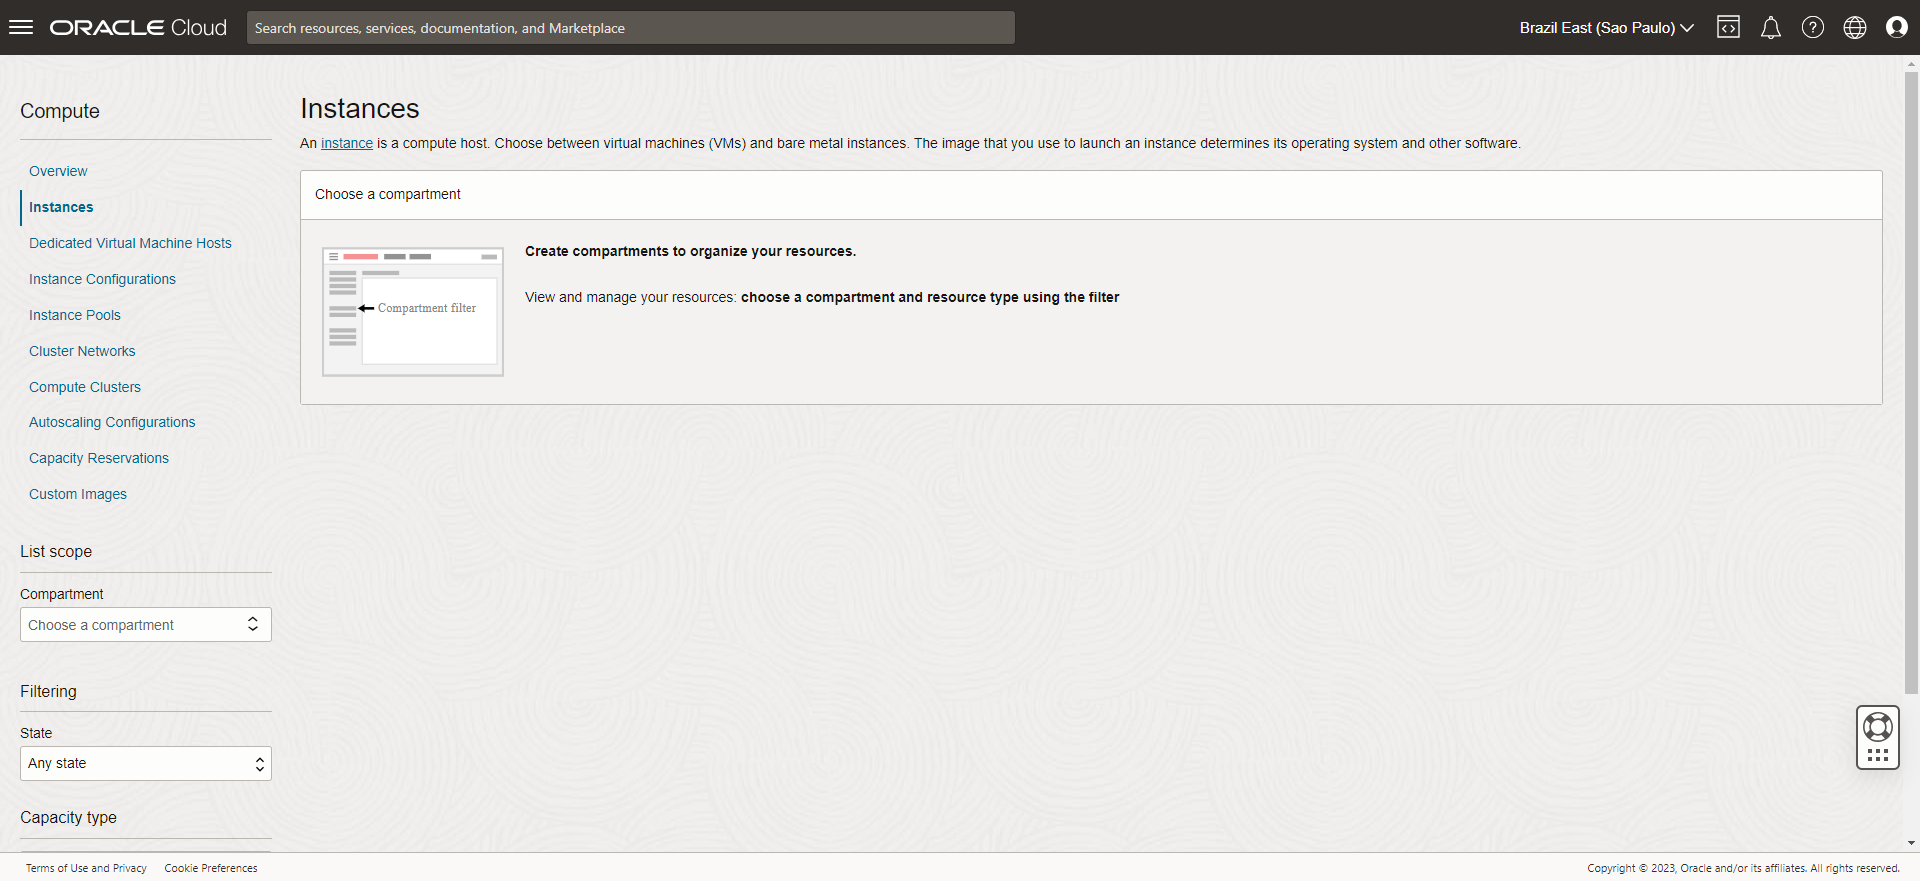Screen dimensions: 1920x881
Task: Click the Capacity type heading
Action: click(68, 817)
